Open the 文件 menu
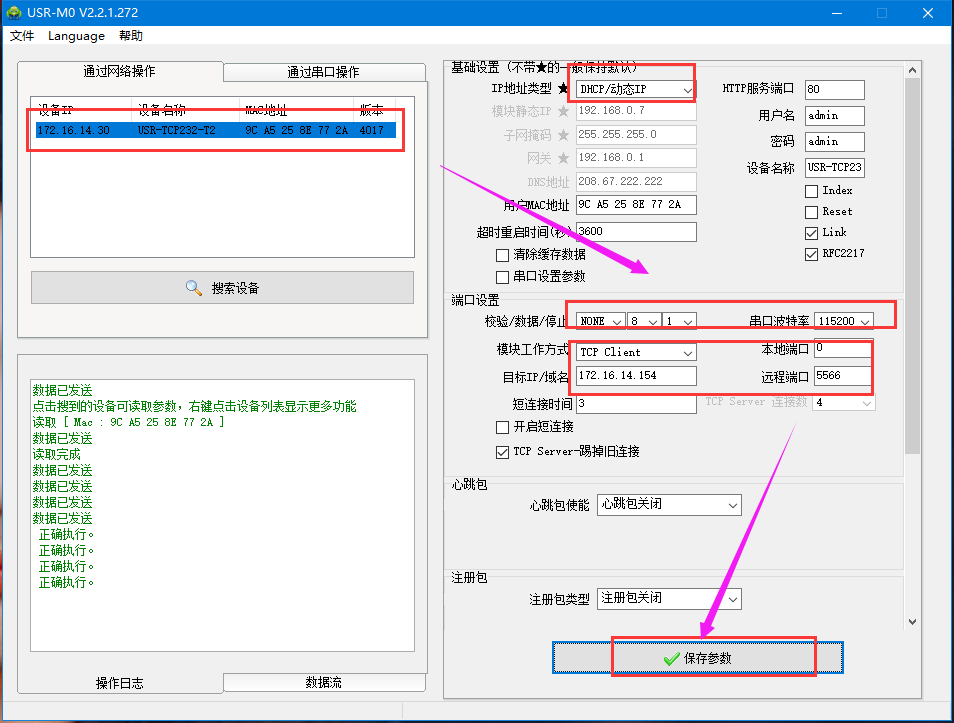Screen dimensions: 954x723 (x=21, y=36)
